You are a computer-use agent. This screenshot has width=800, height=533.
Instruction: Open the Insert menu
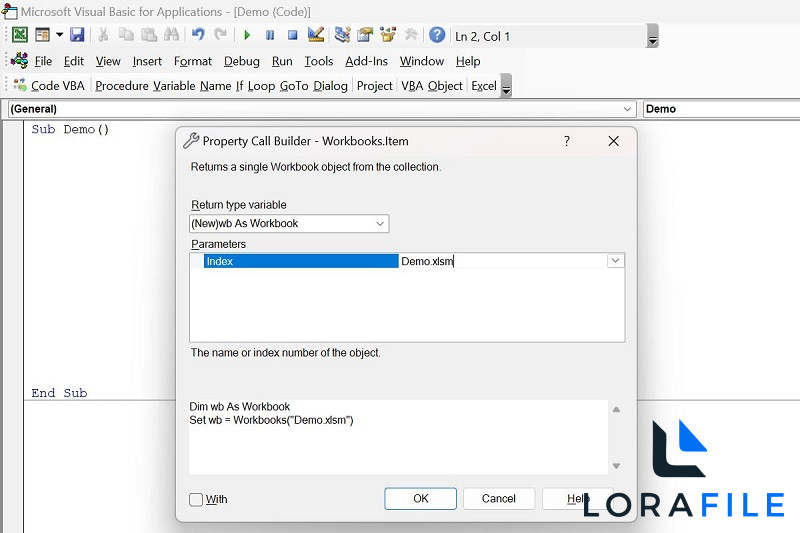point(147,61)
